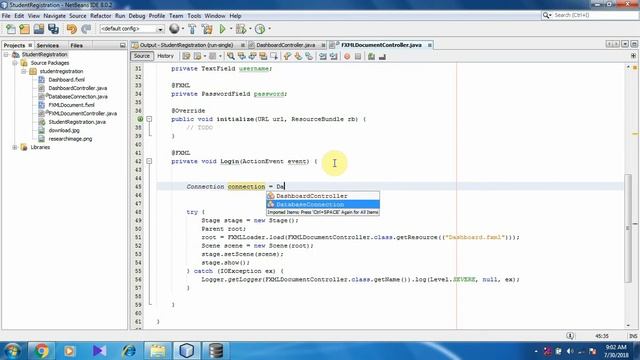Expand the Libraries node
This screenshot has height=360, width=640.
tap(15, 147)
